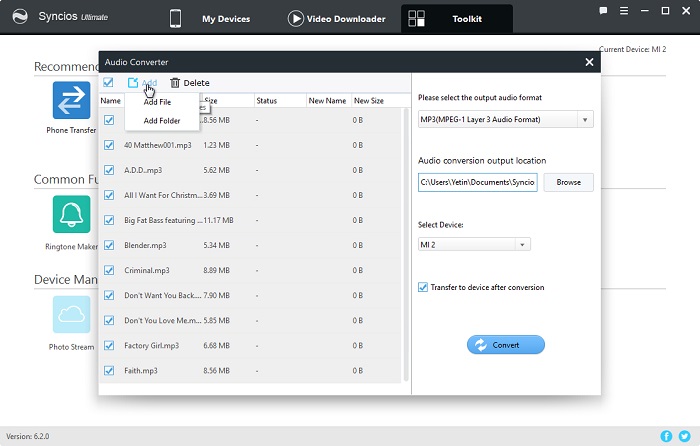Select the Blender.mp3 file name
Viewport: 700px width, 446px height.
pos(145,246)
